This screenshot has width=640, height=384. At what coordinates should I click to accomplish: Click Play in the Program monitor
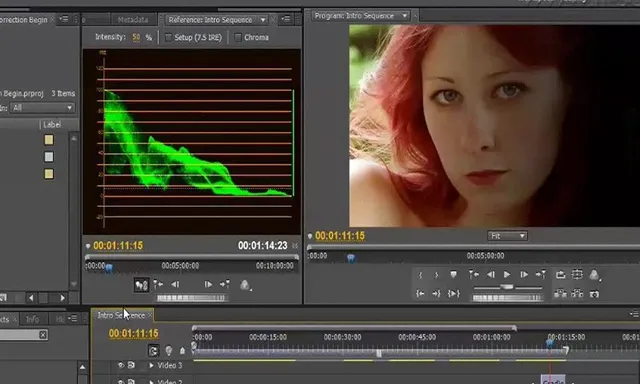coord(507,275)
